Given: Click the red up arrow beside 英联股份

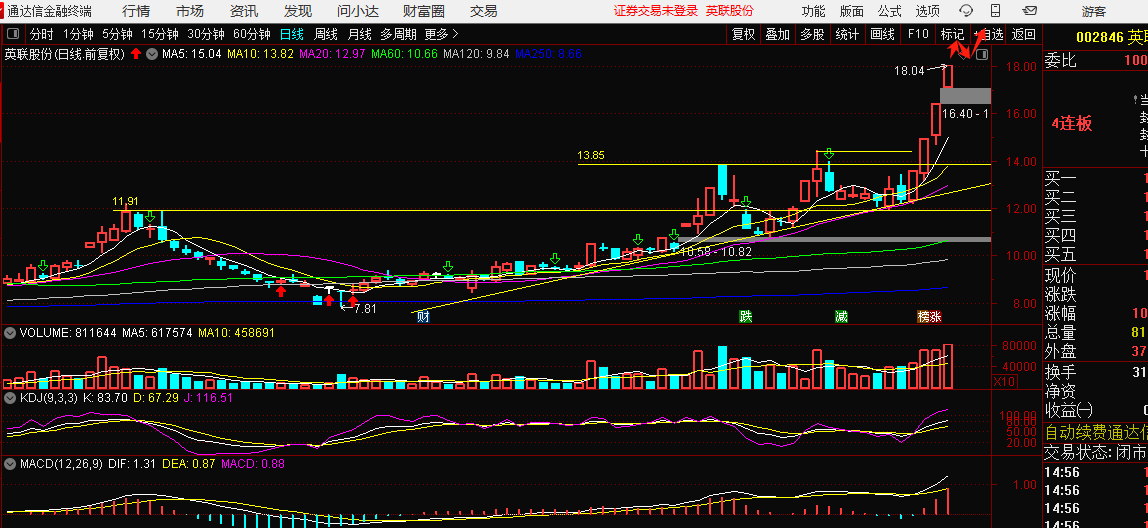Looking at the screenshot, I should click(x=137, y=53).
